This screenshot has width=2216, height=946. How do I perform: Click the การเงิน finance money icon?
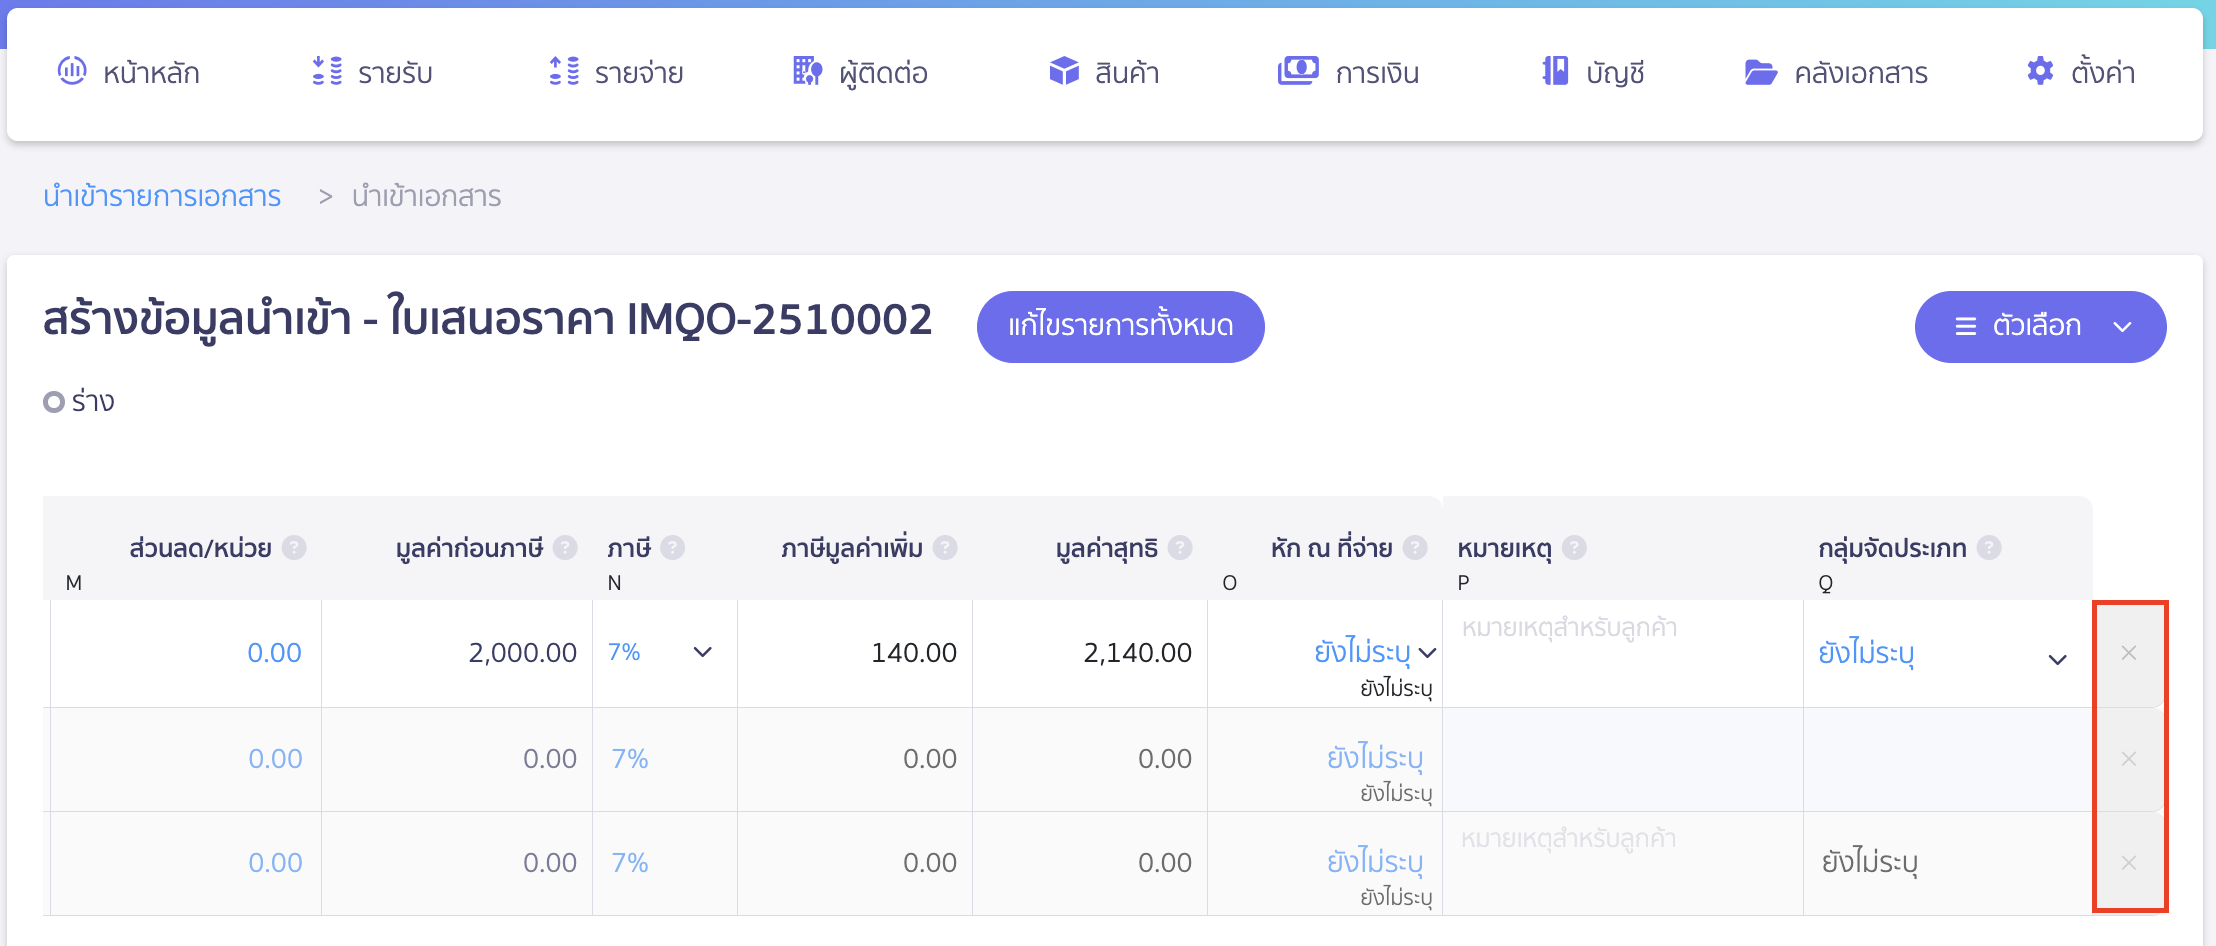tap(1297, 71)
